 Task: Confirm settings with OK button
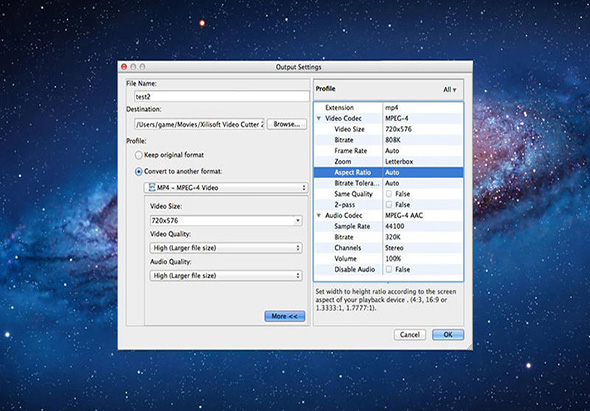click(448, 335)
